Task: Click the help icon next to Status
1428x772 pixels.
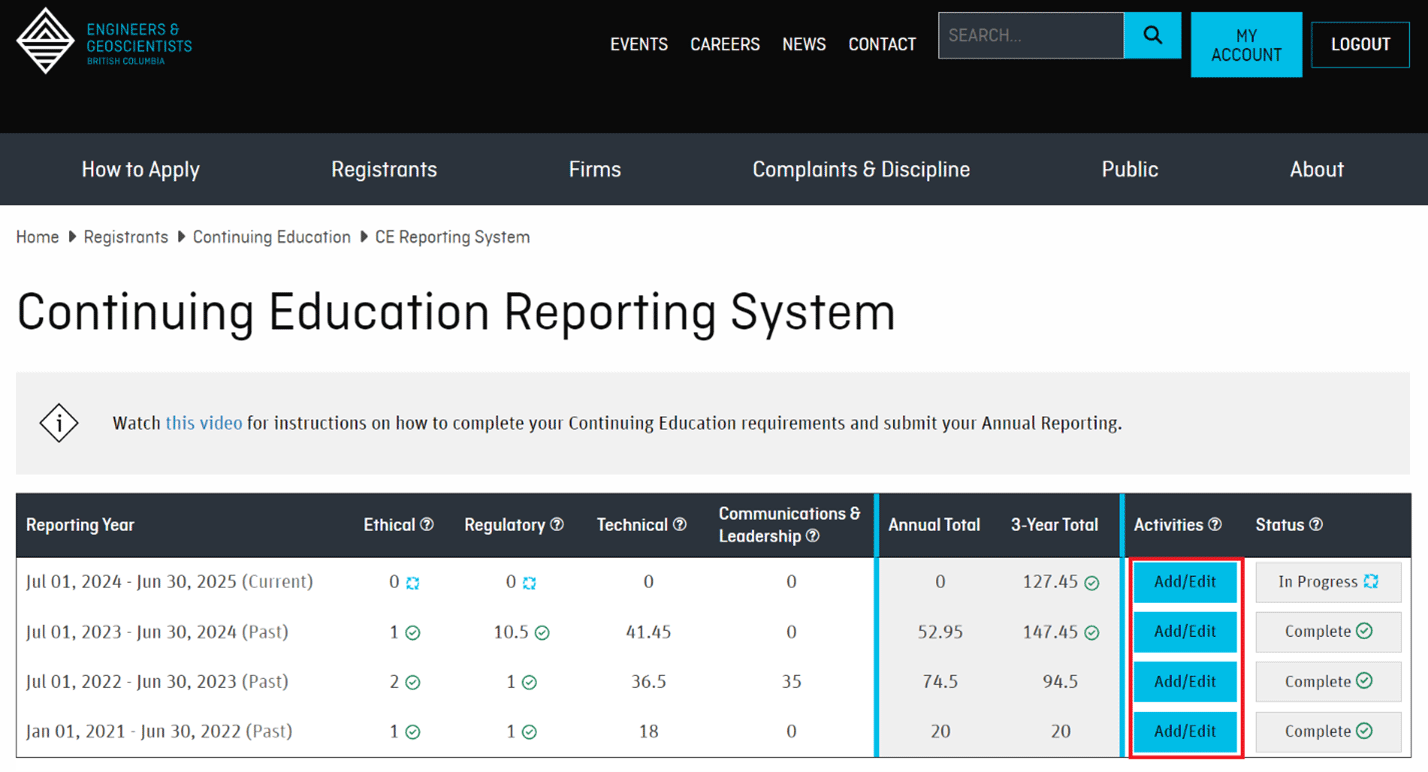Action: [1316, 525]
